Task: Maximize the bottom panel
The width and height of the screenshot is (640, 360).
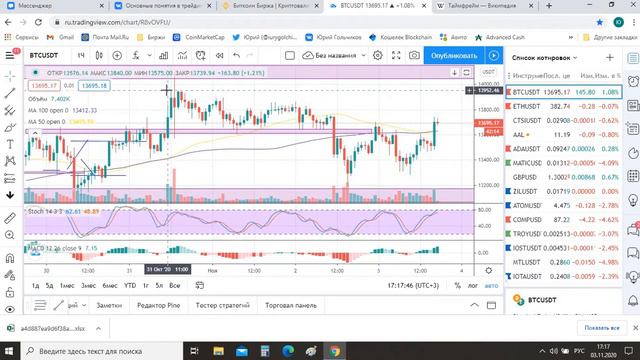Action: (x=491, y=305)
